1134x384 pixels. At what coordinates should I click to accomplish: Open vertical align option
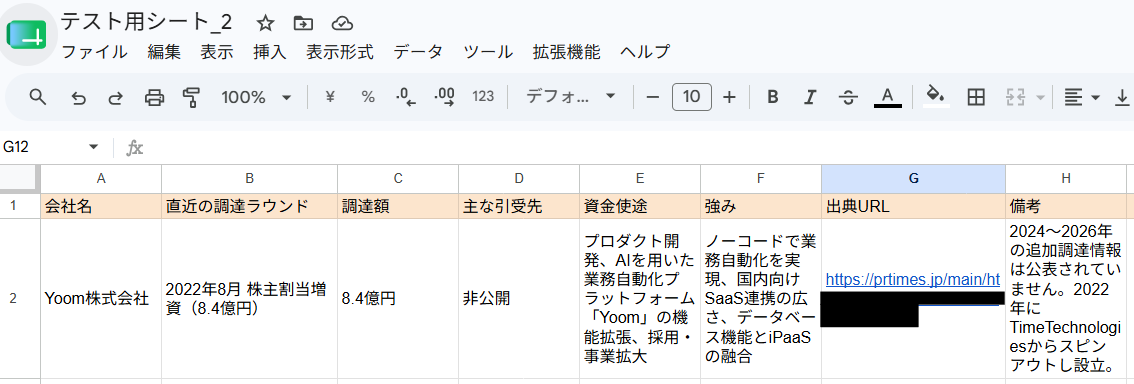(1122, 97)
